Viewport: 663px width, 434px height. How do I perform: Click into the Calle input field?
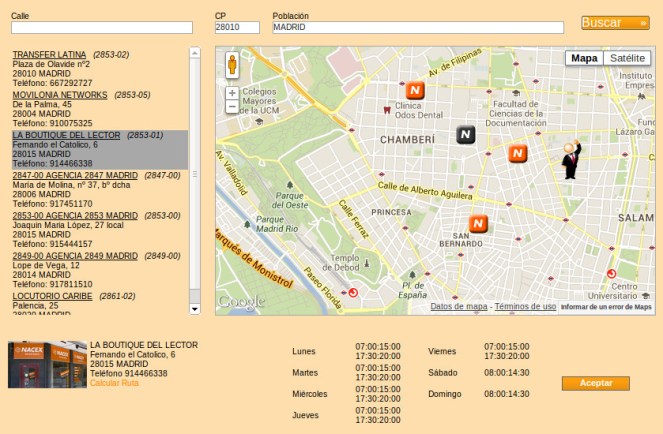click(102, 27)
